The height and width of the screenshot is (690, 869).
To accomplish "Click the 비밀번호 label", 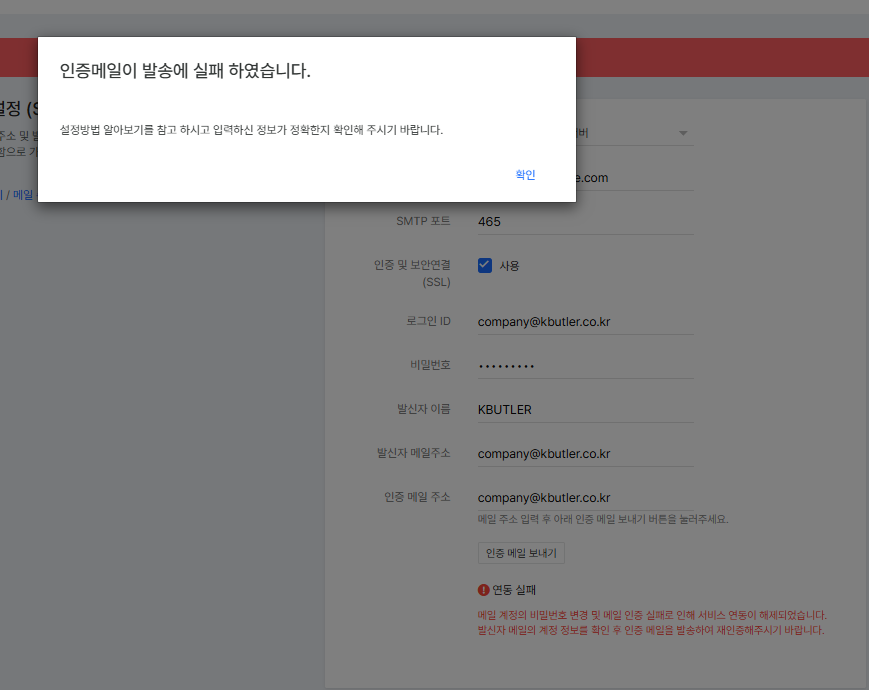I will (430, 365).
